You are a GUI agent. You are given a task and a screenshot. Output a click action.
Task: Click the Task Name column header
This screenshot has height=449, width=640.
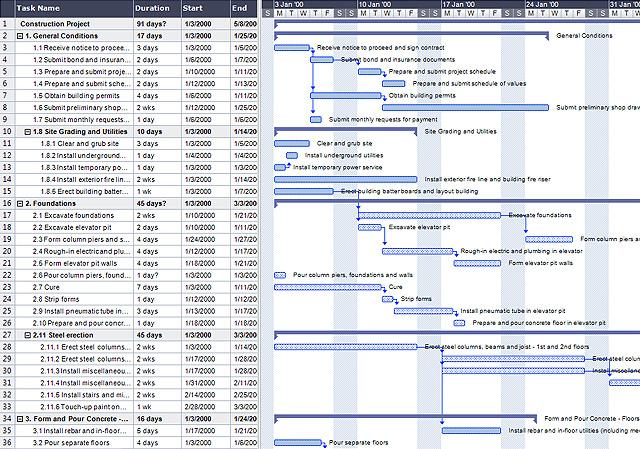(x=74, y=8)
